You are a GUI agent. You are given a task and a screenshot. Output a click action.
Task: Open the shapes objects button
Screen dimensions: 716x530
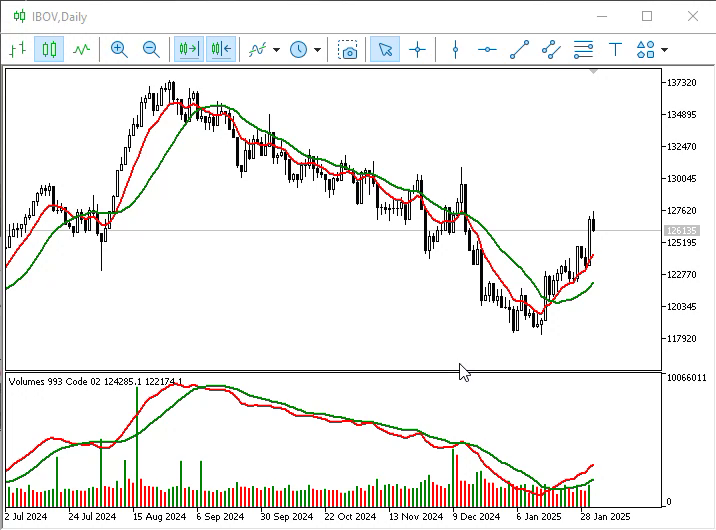pos(646,49)
